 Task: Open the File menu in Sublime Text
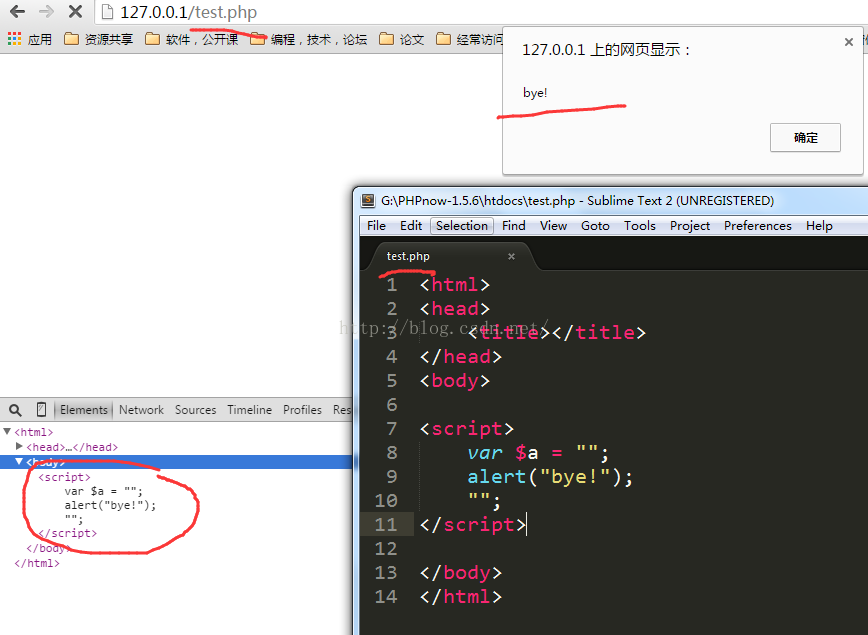(x=376, y=226)
